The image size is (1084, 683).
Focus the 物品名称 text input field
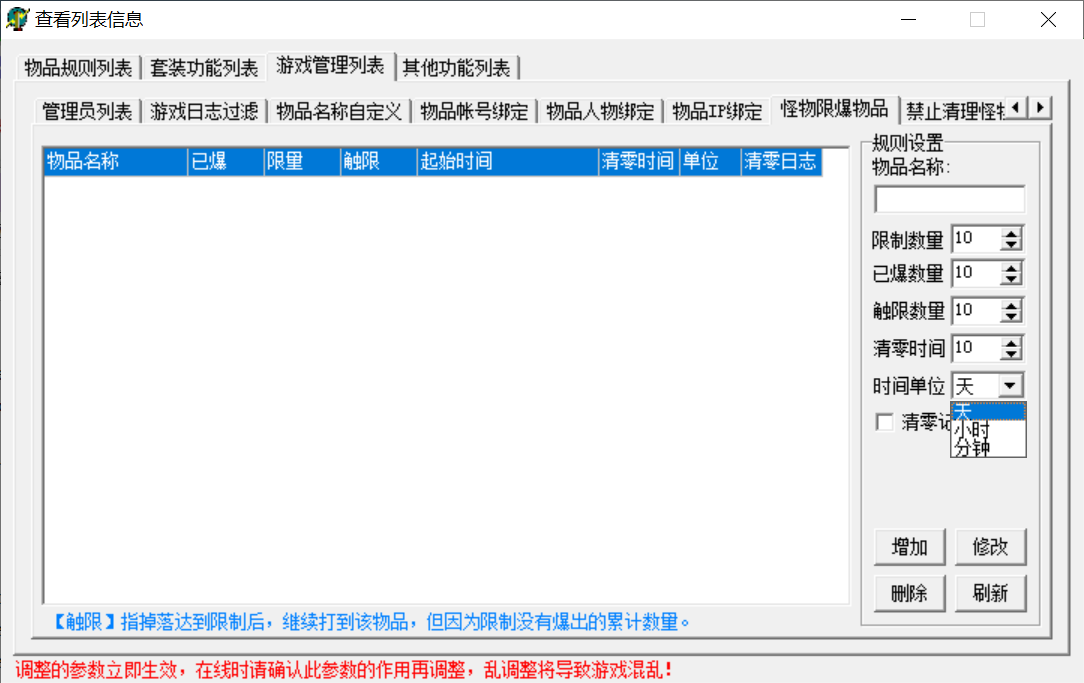949,200
